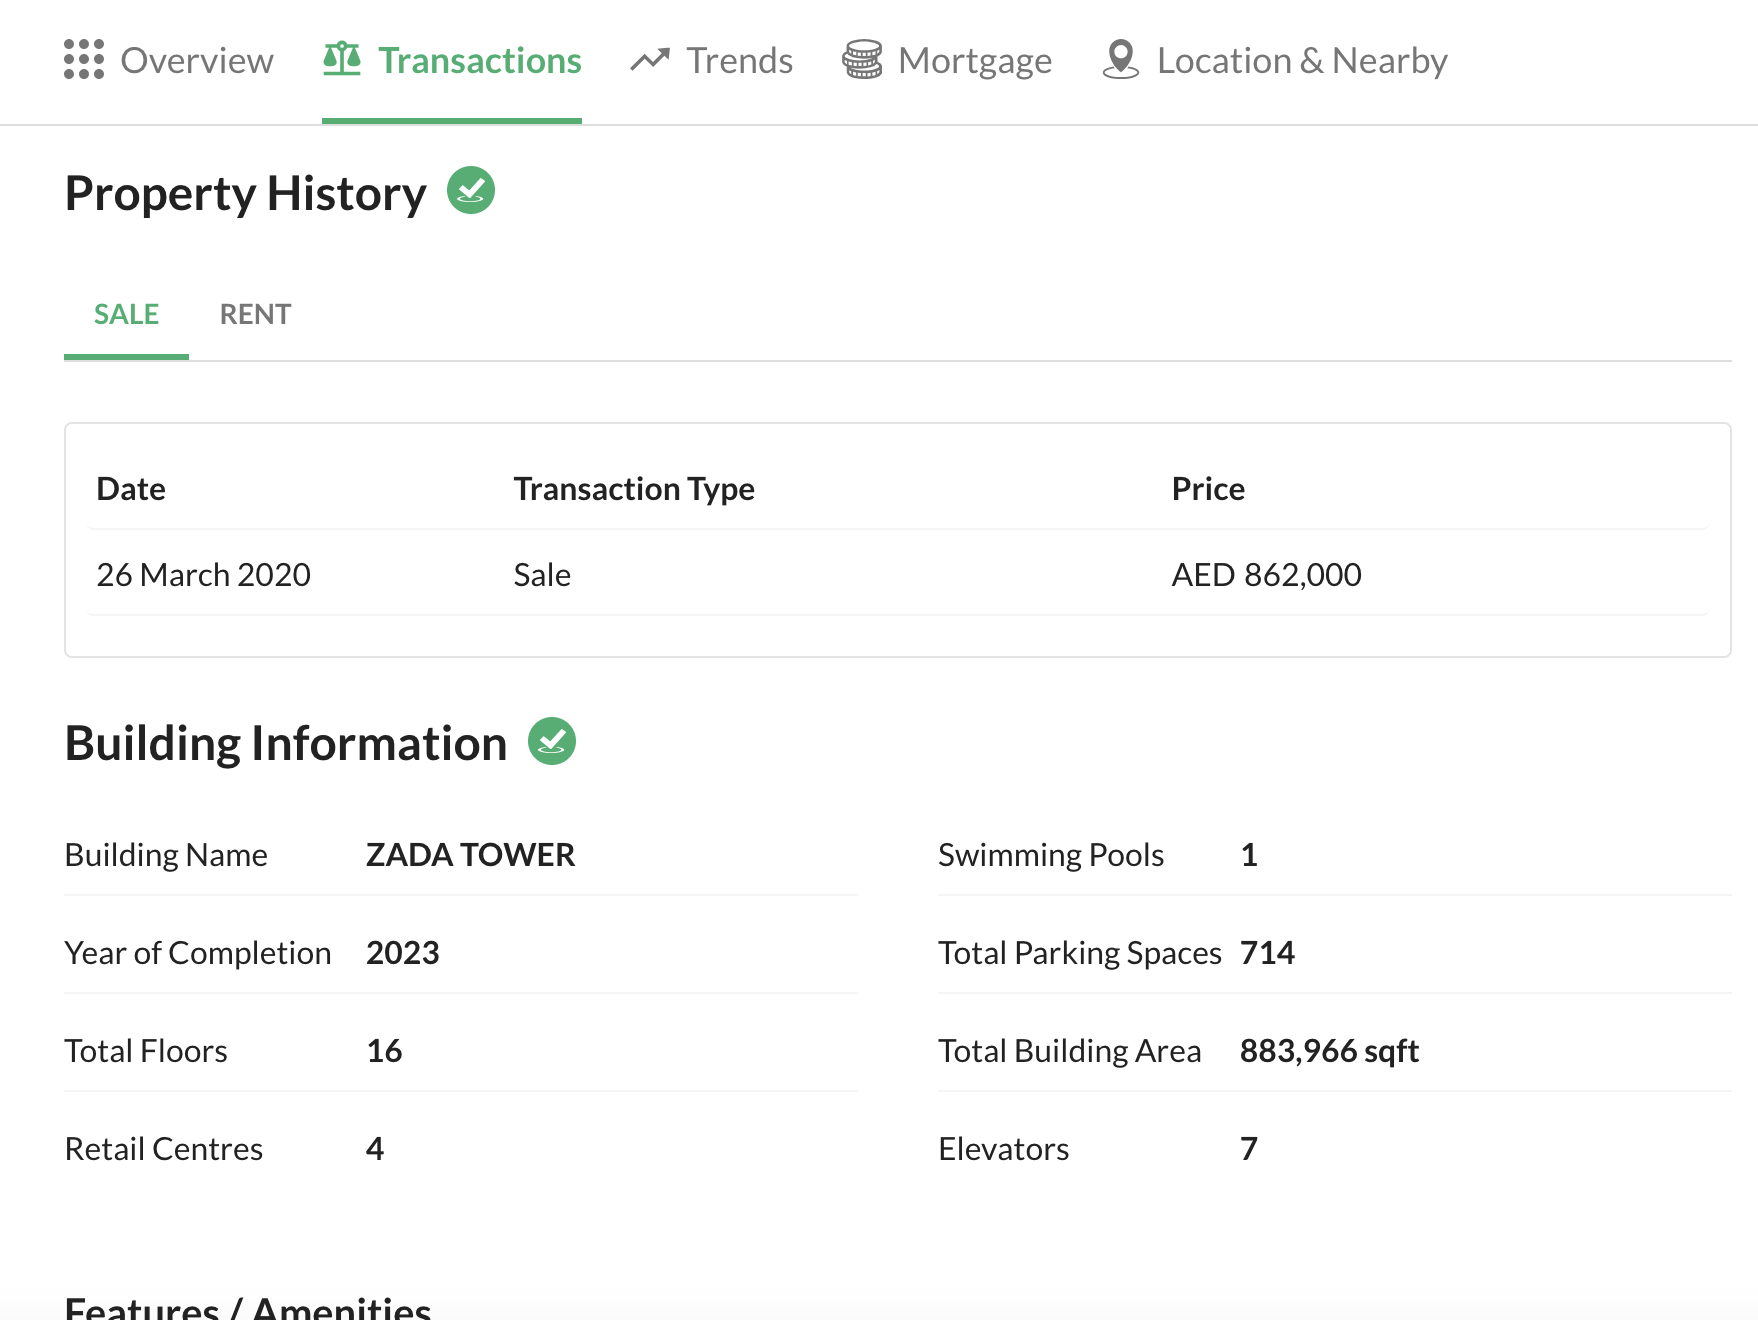
Task: Click the ZADA TOWER building name
Action: (470, 855)
